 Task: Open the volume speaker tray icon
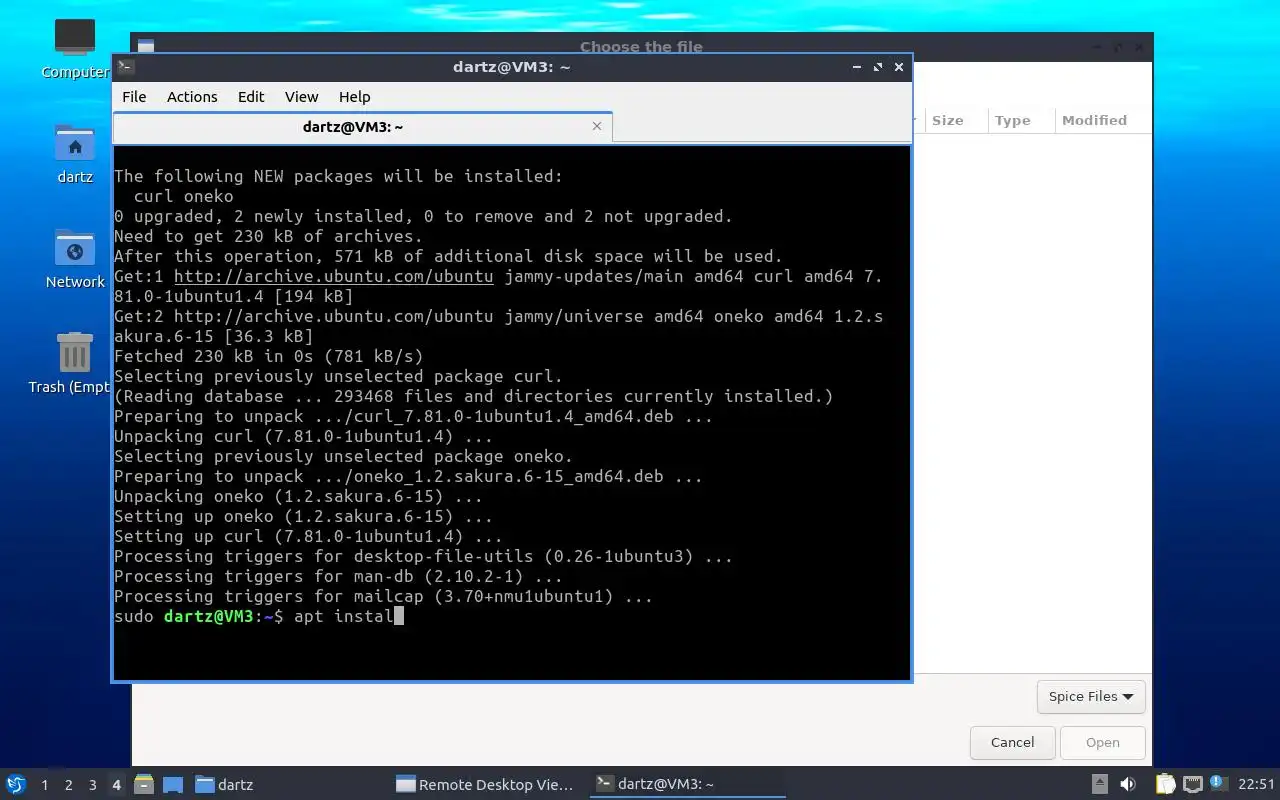coord(1128,784)
